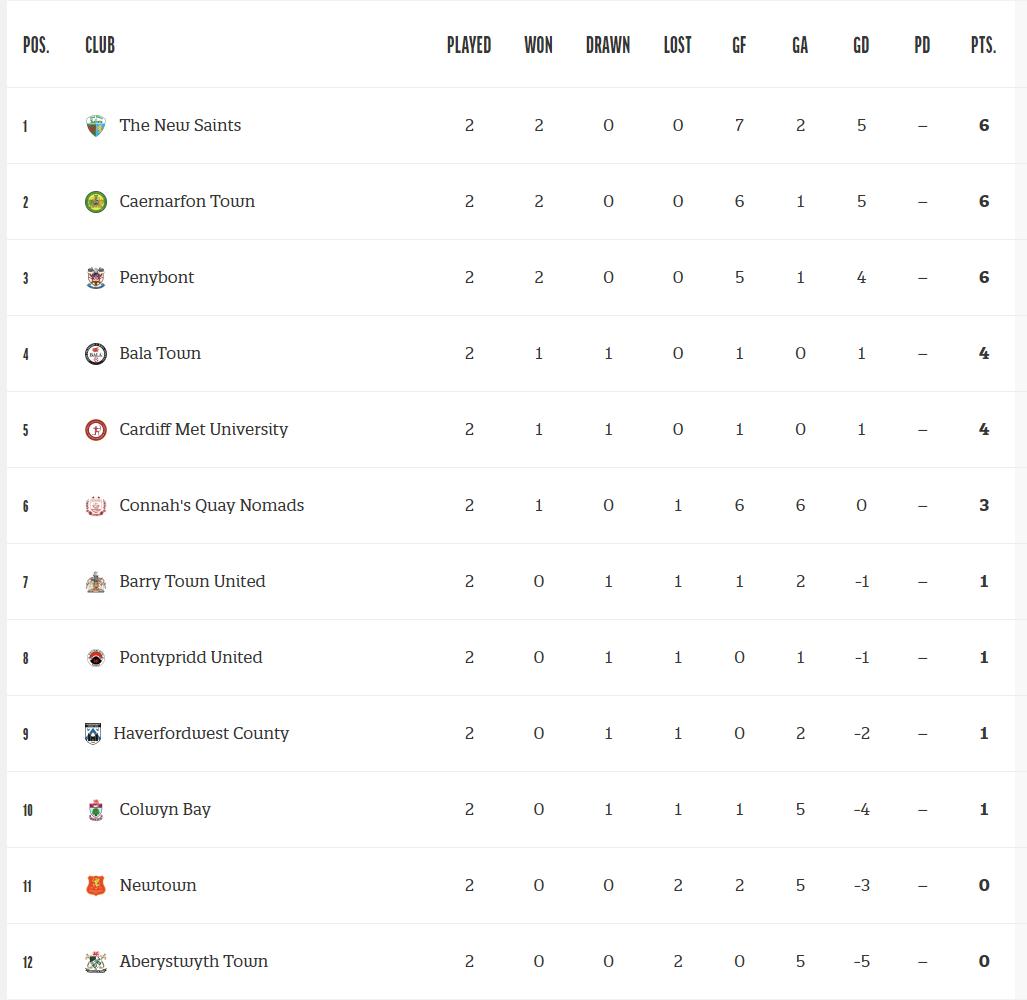Viewport: 1027px width, 1000px height.
Task: Click The New Saints club crest
Action: [96, 126]
